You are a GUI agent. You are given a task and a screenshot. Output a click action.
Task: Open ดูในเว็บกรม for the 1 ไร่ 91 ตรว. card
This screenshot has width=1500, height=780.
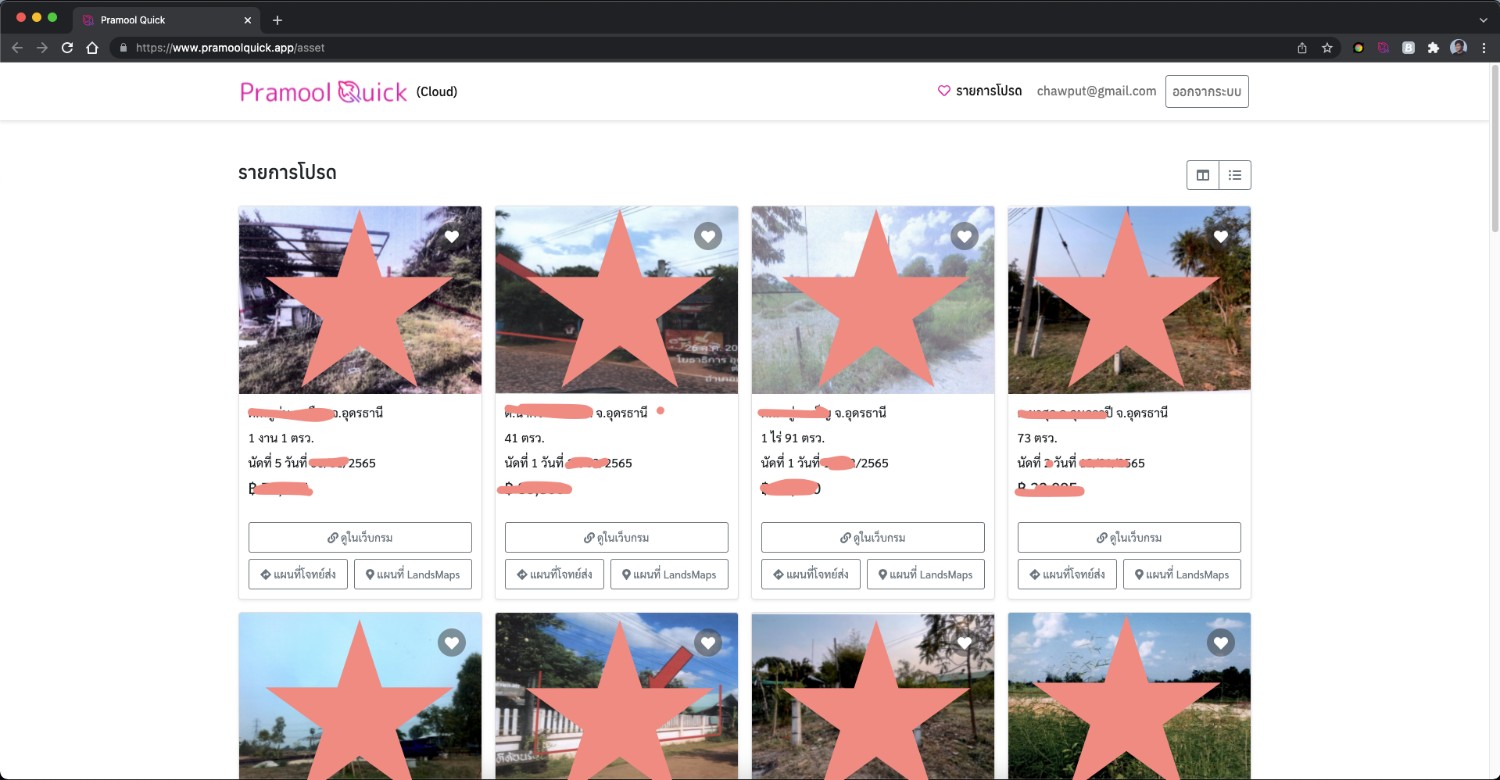873,537
